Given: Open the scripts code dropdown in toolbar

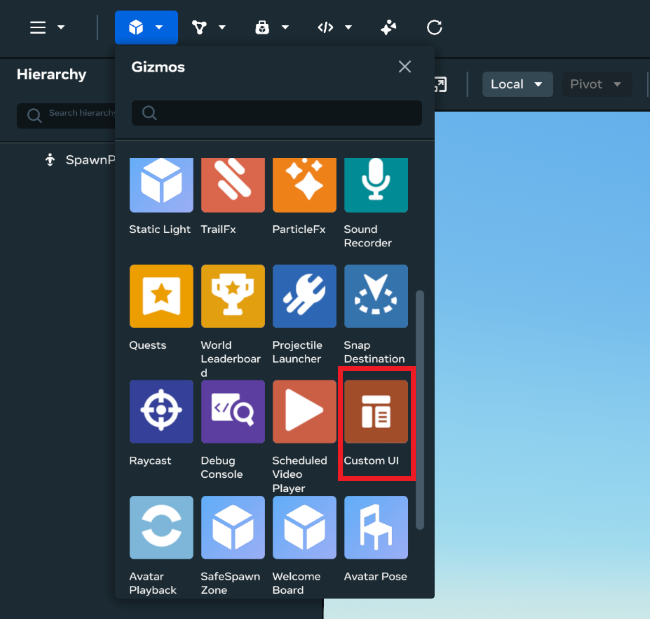Looking at the screenshot, I should coord(334,27).
